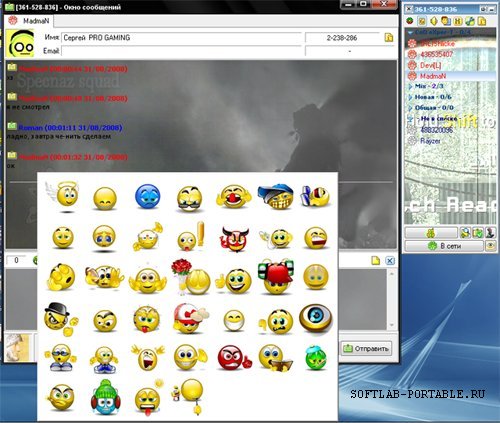Image resolution: width=500 pixels, height=423 pixels.
Task: Pick the bowler-hat smiley shaking fists
Action: tap(61, 319)
